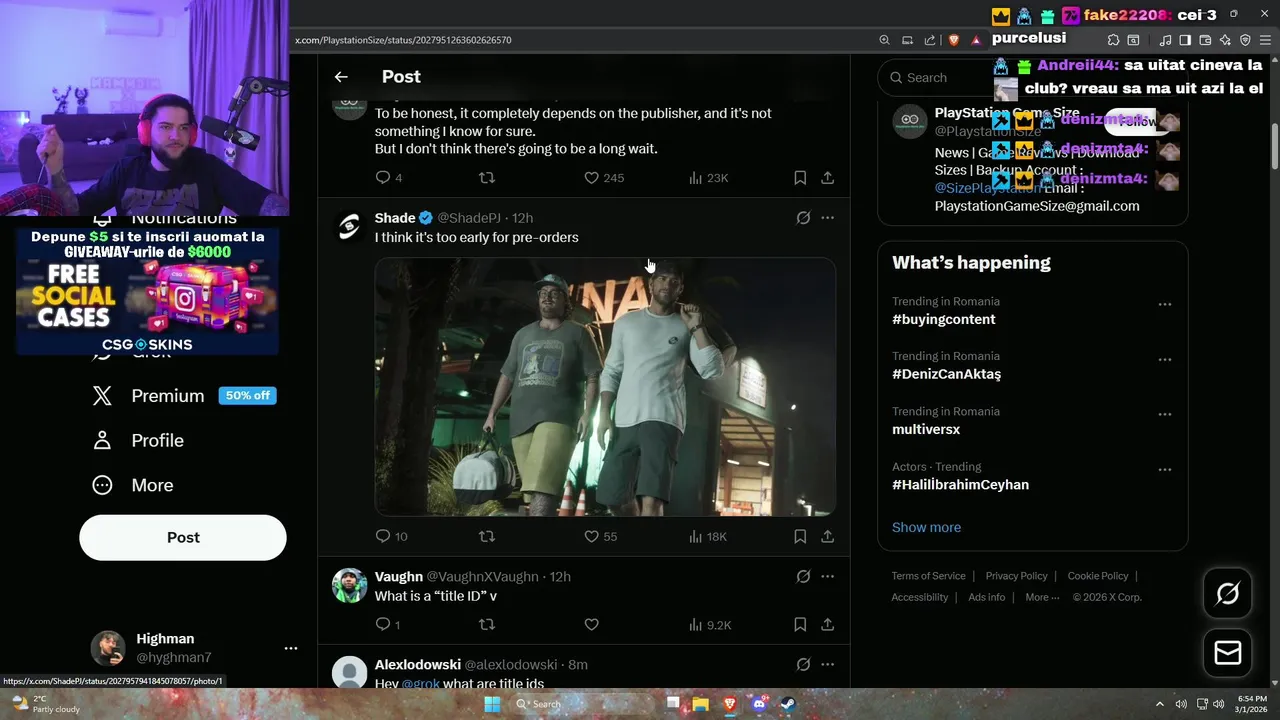The image size is (1280, 720).
Task: Open the GTA image in Shade's post
Action: point(605,387)
